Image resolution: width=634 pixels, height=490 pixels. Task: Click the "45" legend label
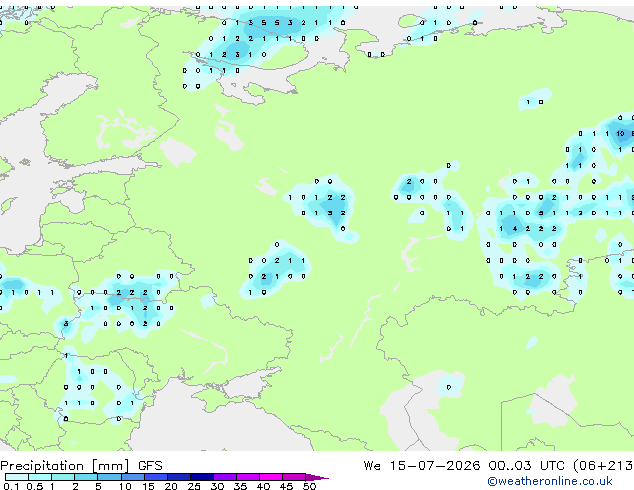point(286,486)
